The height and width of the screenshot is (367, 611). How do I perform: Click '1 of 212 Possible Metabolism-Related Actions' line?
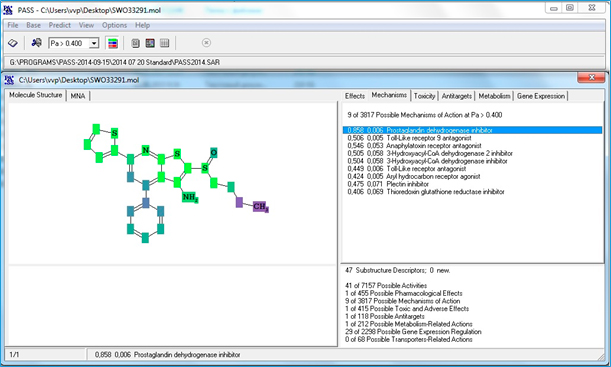tap(408, 324)
